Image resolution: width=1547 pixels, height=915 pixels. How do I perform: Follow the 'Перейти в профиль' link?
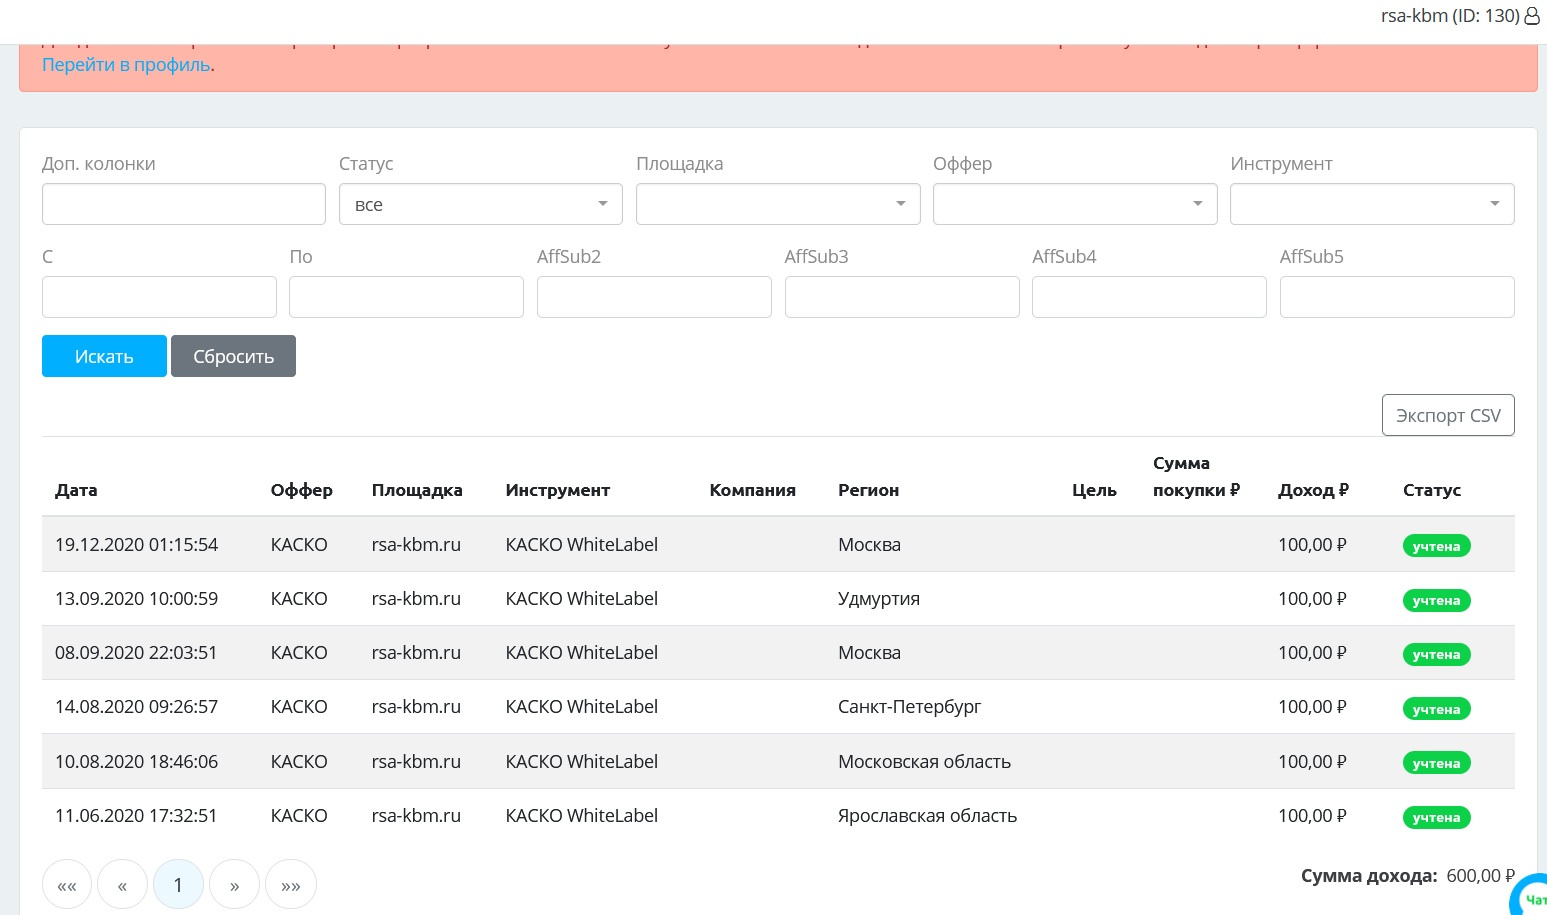pos(126,65)
